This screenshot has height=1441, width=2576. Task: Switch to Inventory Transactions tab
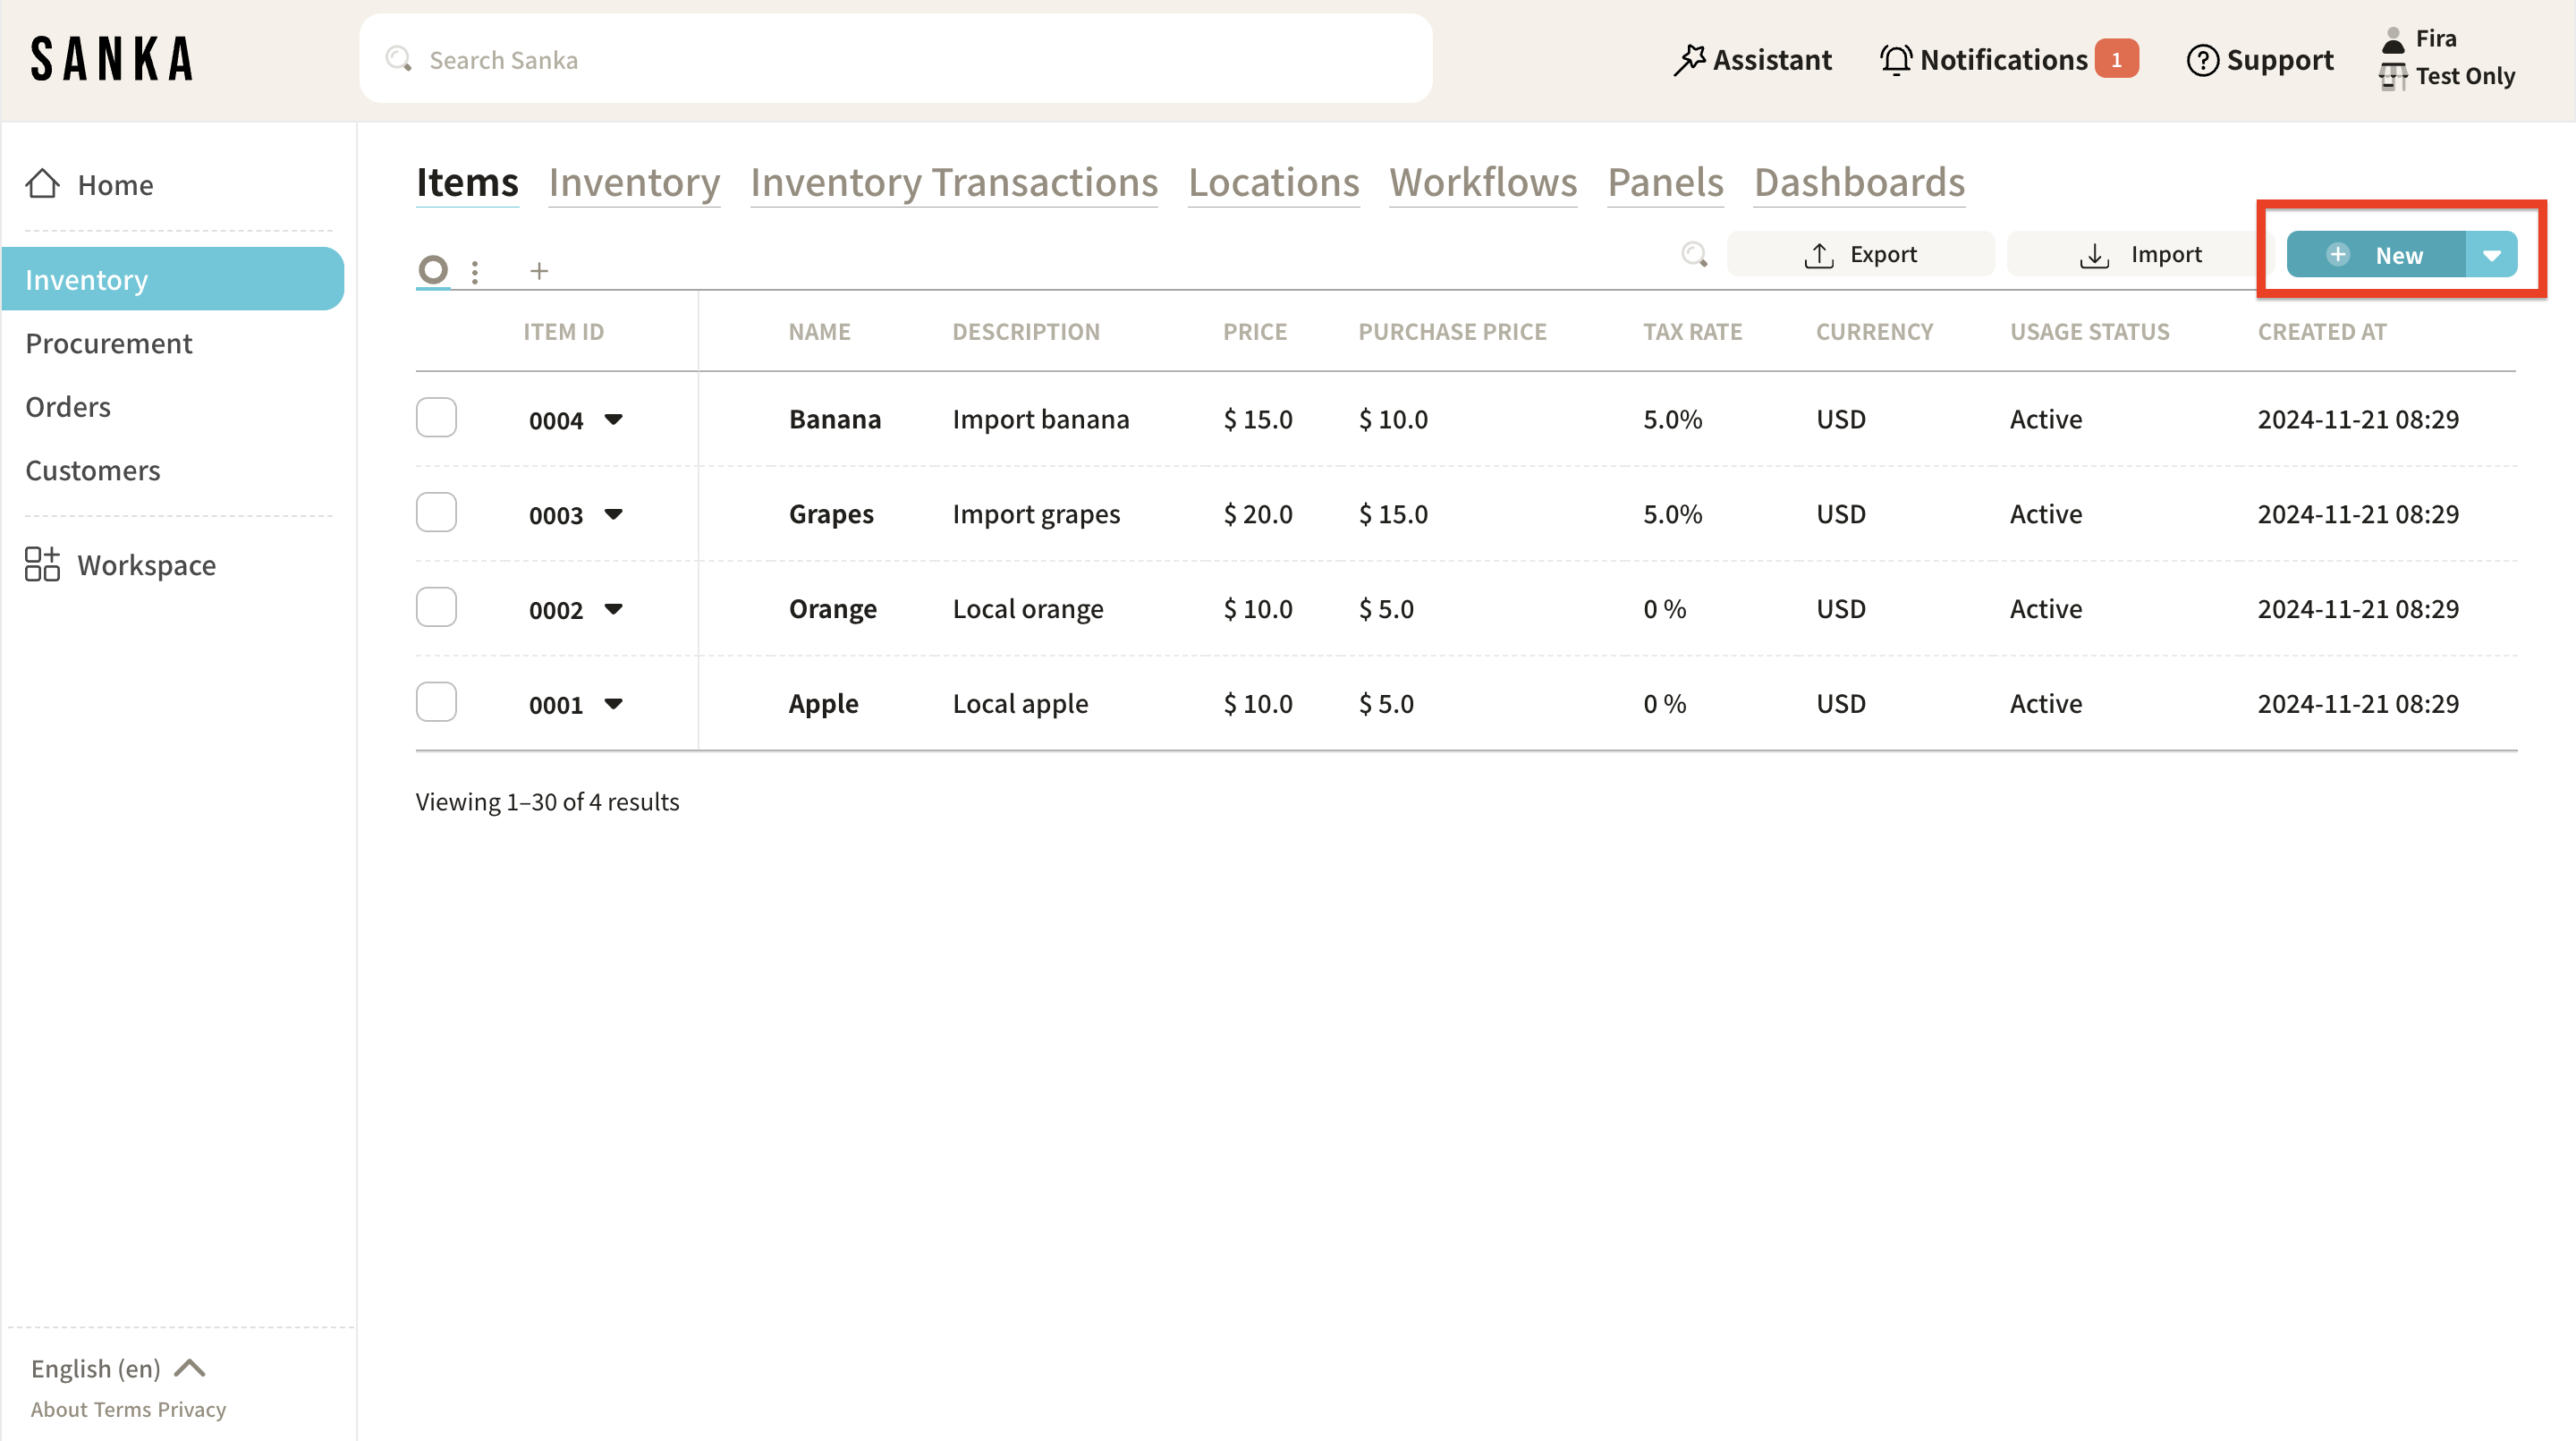(953, 183)
